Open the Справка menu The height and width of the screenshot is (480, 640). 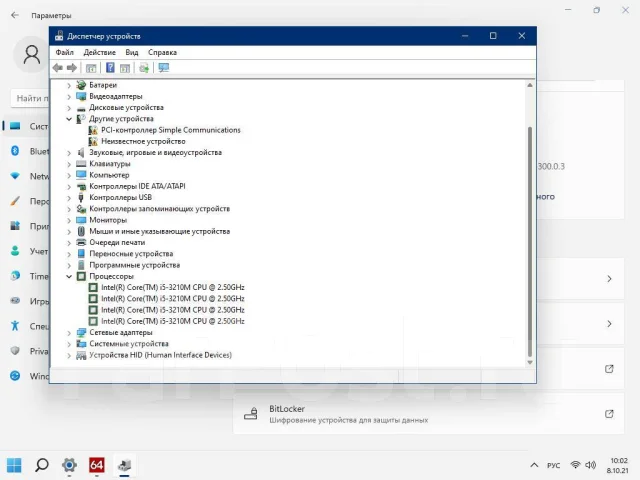(x=162, y=52)
